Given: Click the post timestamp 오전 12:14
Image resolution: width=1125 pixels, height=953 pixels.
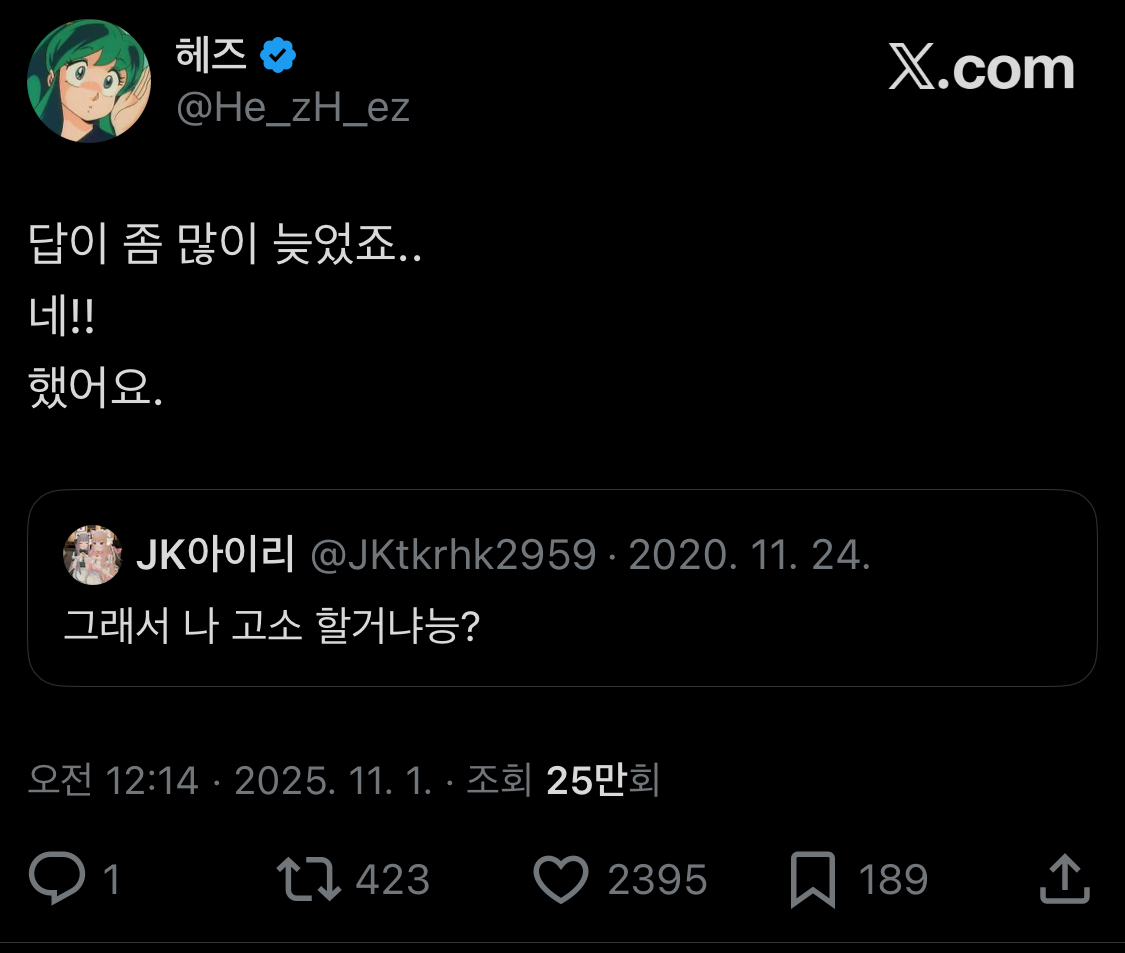Looking at the screenshot, I should (113, 781).
